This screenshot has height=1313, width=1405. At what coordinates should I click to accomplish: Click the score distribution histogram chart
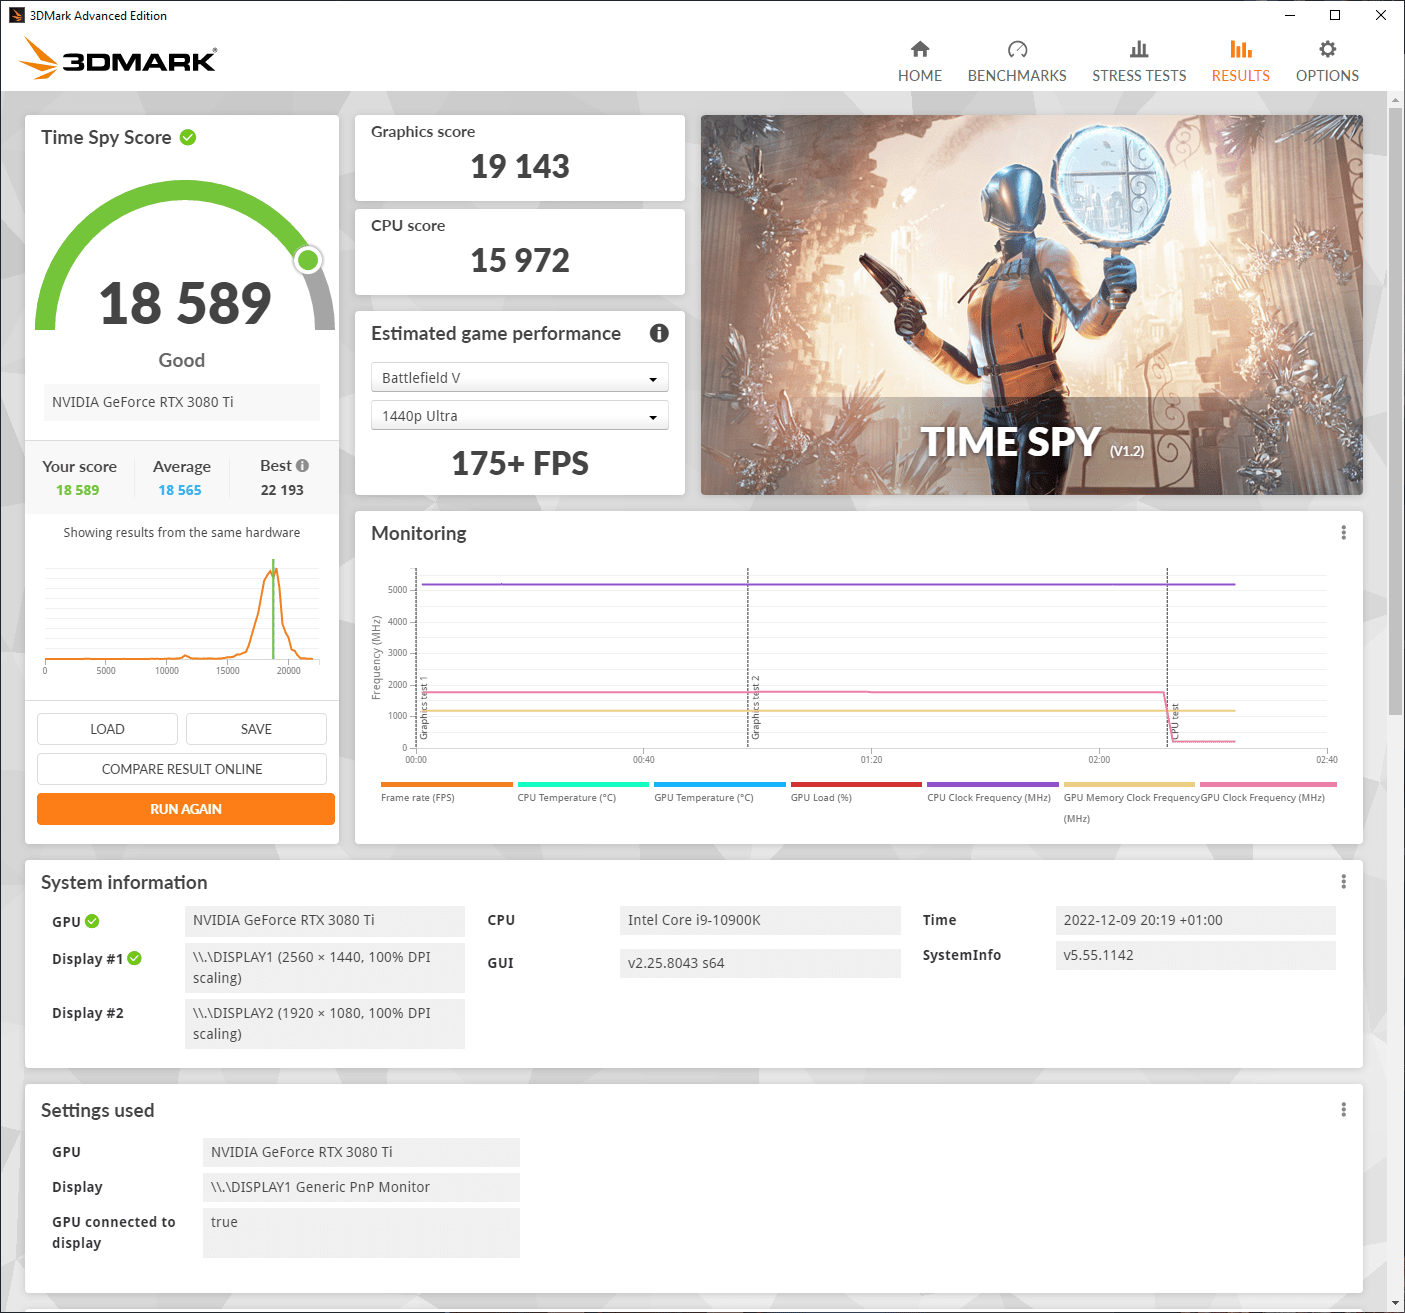[x=181, y=618]
